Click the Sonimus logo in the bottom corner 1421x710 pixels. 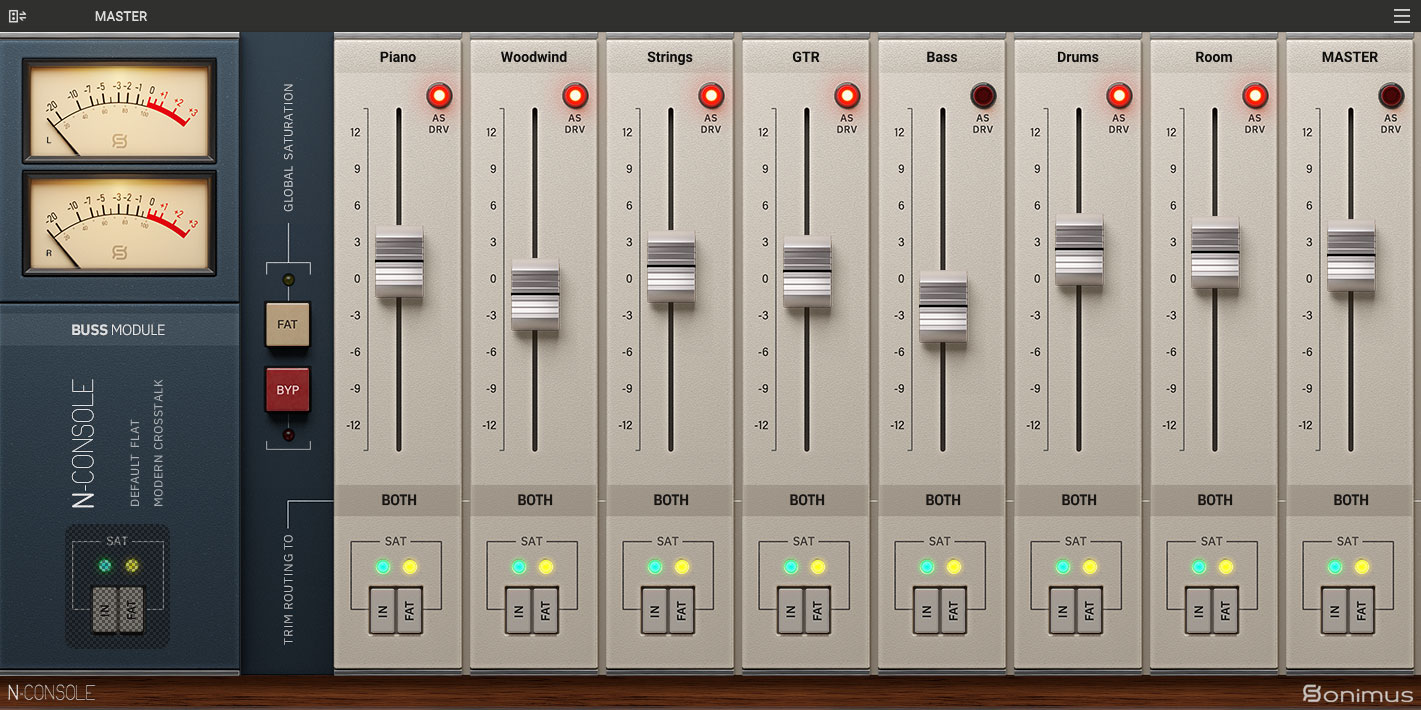click(x=1358, y=693)
